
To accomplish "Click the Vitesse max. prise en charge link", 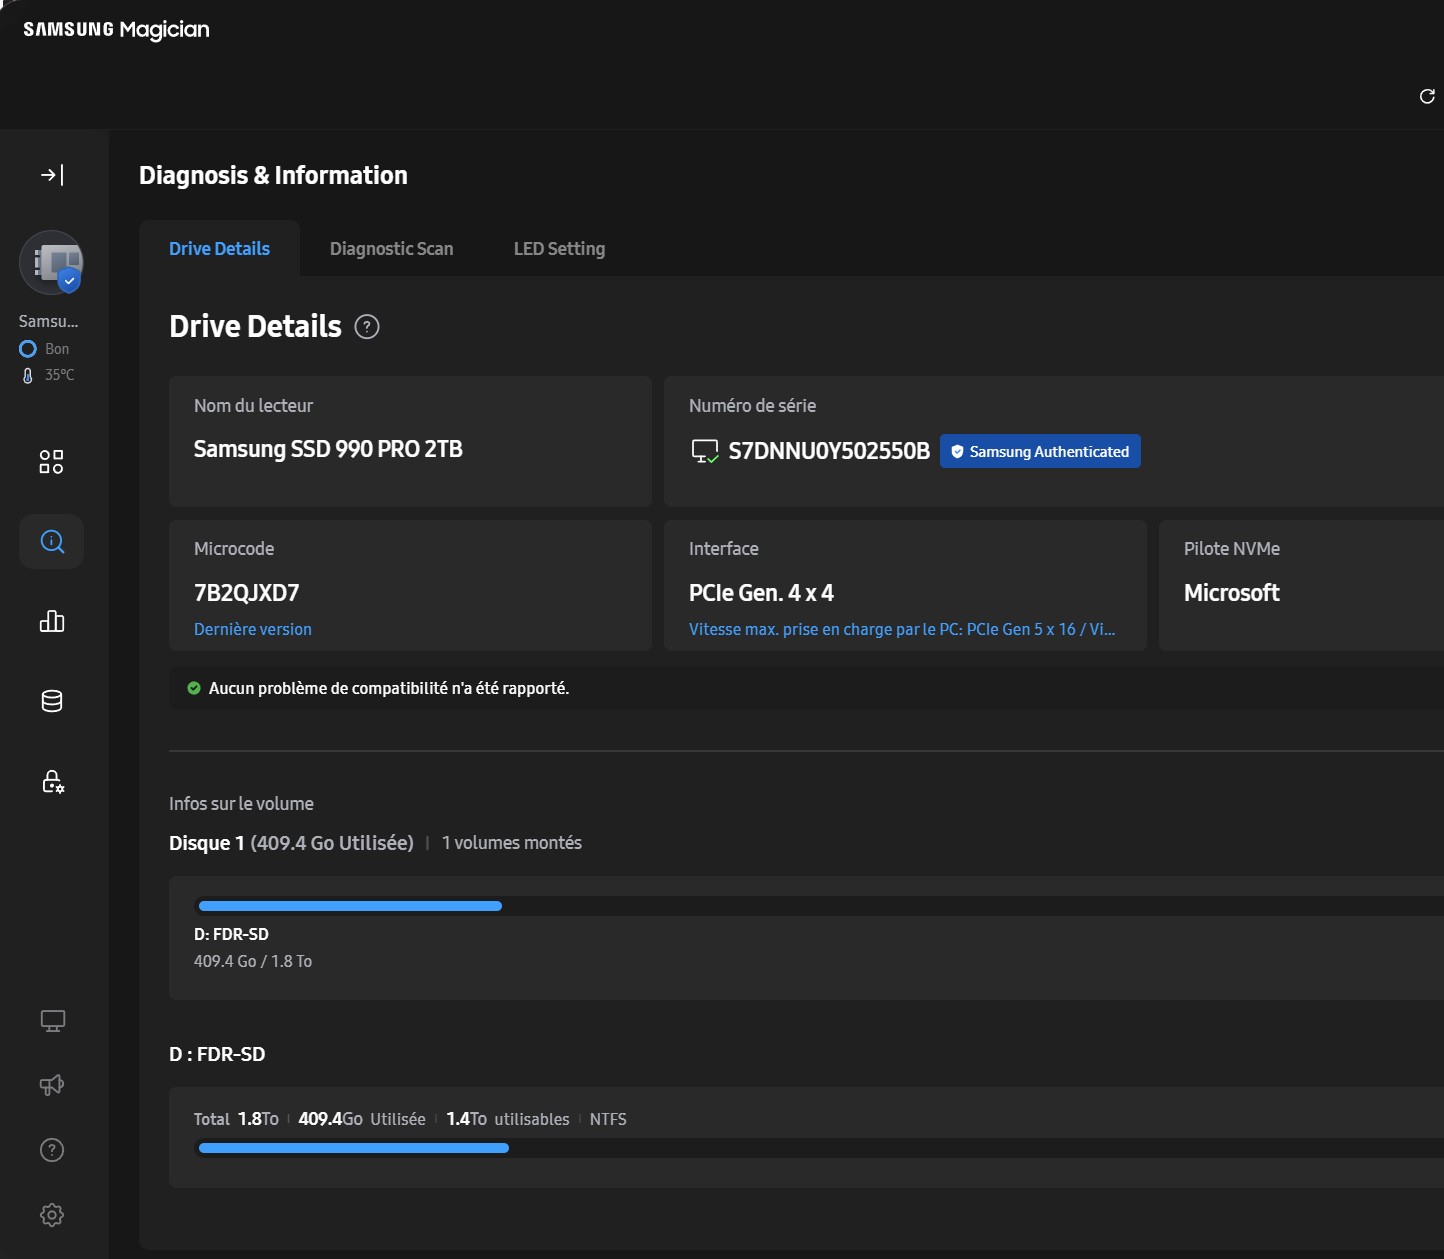I will [x=901, y=629].
